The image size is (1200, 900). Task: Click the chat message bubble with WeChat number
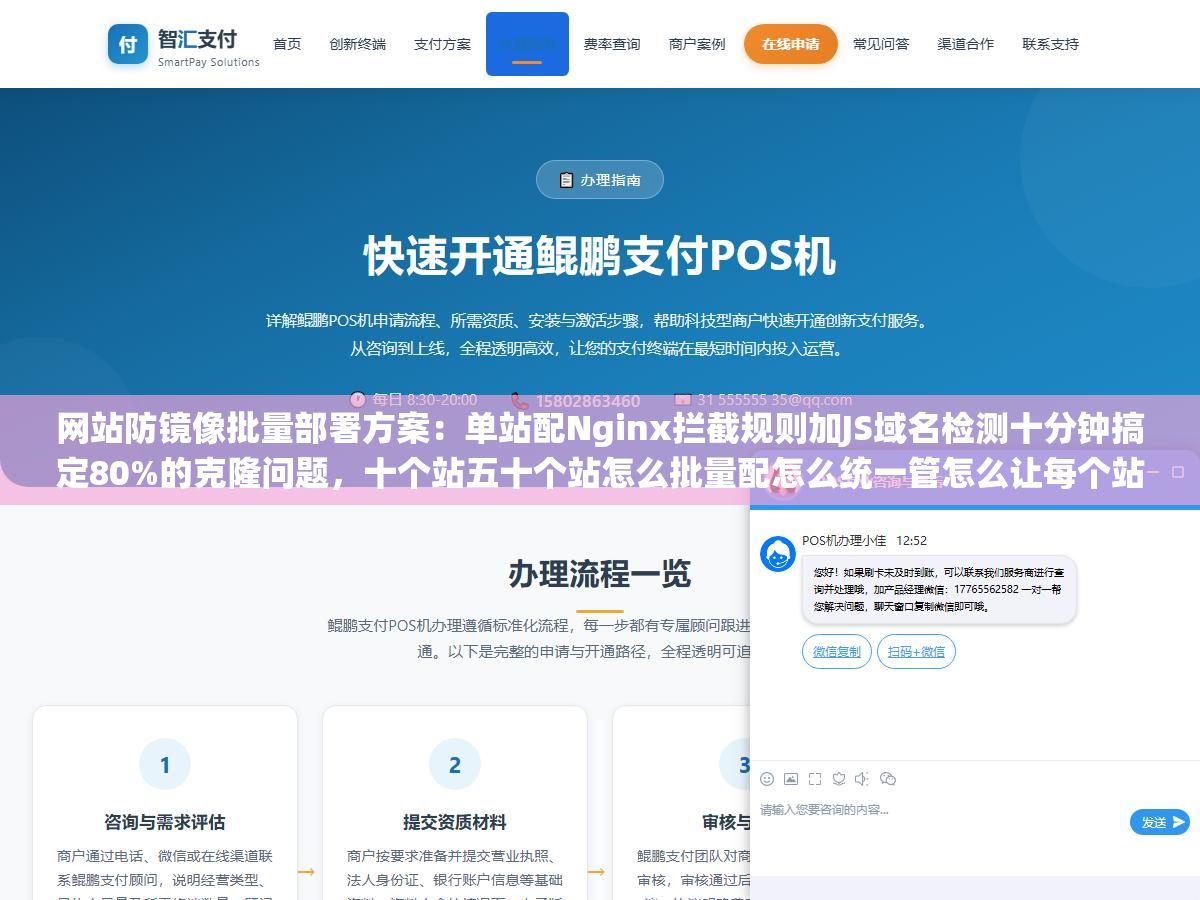939,590
